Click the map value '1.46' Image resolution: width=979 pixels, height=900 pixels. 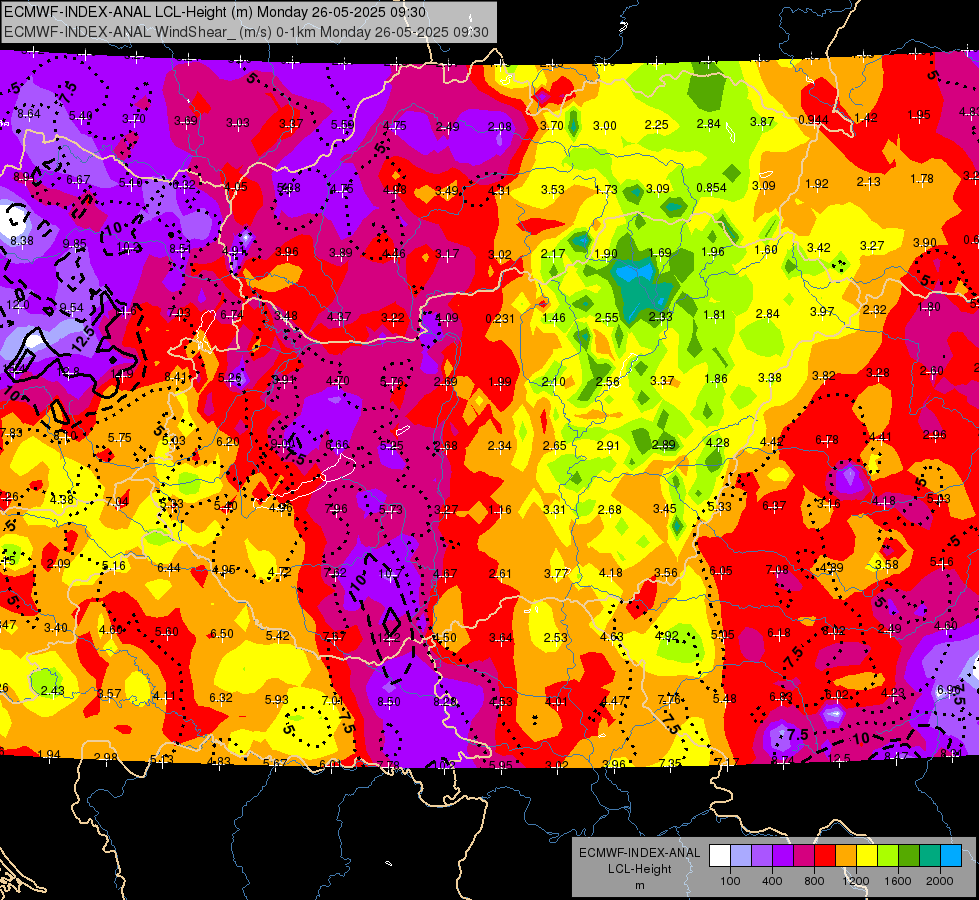click(554, 318)
